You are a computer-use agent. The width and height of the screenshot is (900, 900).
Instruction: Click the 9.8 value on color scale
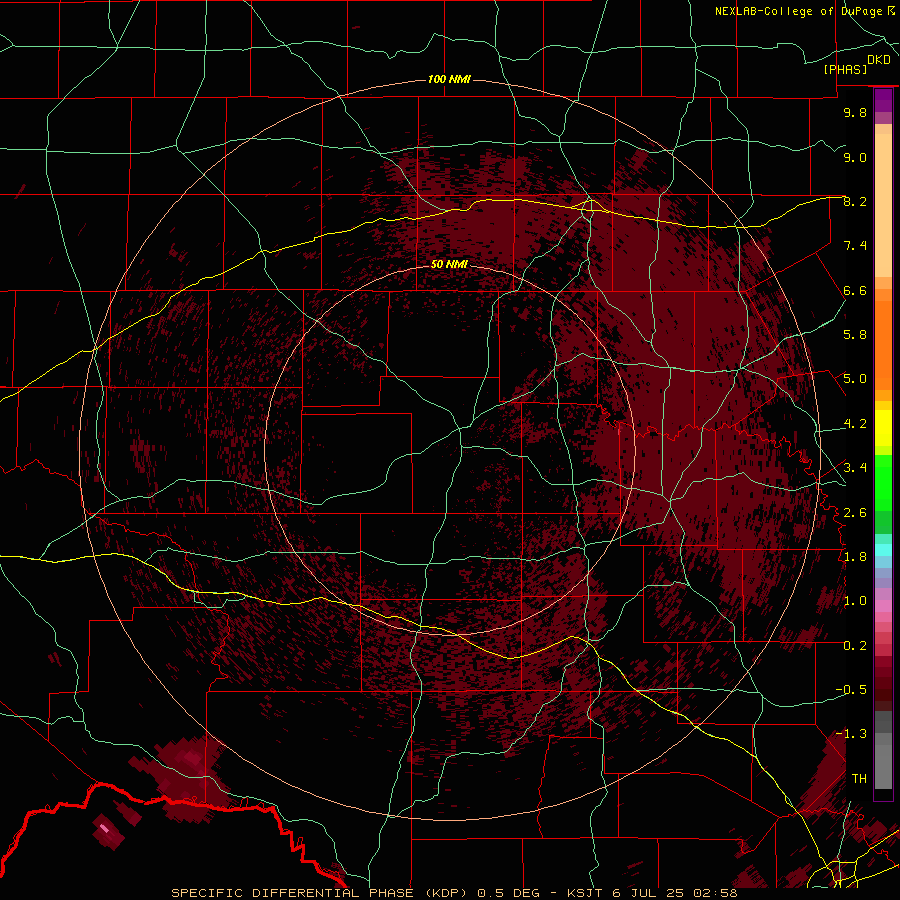855,112
